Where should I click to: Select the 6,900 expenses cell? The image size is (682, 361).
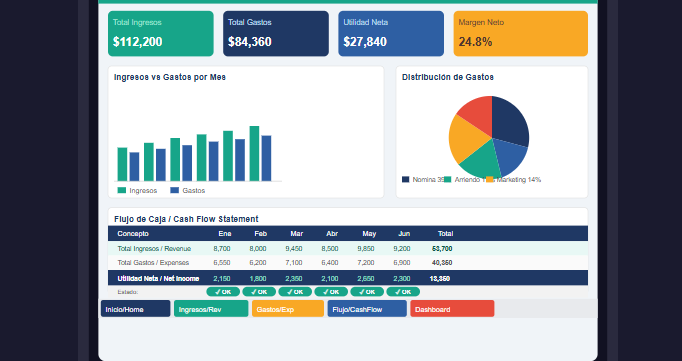402,263
